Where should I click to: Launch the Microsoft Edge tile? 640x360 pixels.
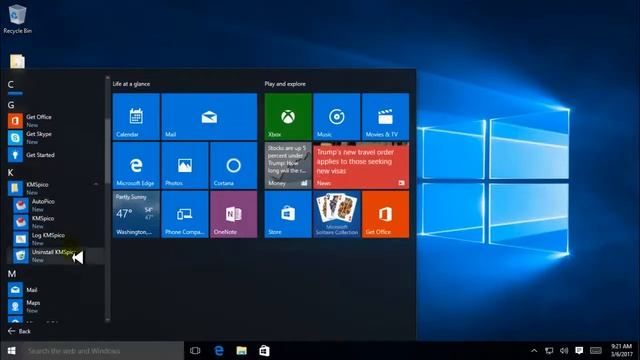(x=136, y=165)
